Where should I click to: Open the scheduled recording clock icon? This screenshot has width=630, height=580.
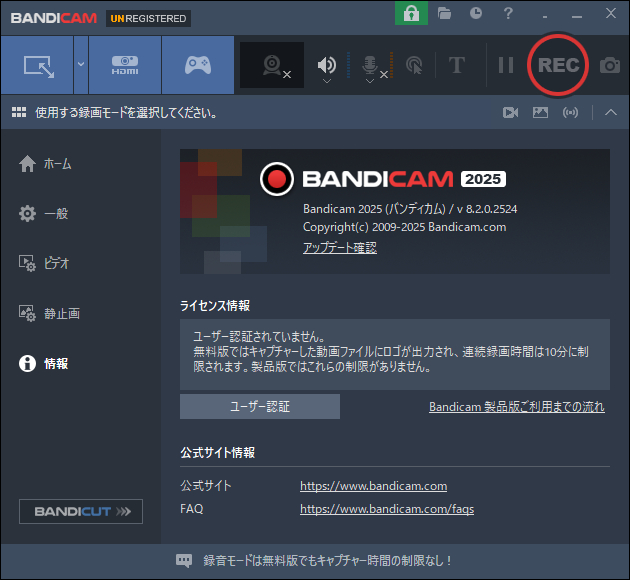click(476, 13)
